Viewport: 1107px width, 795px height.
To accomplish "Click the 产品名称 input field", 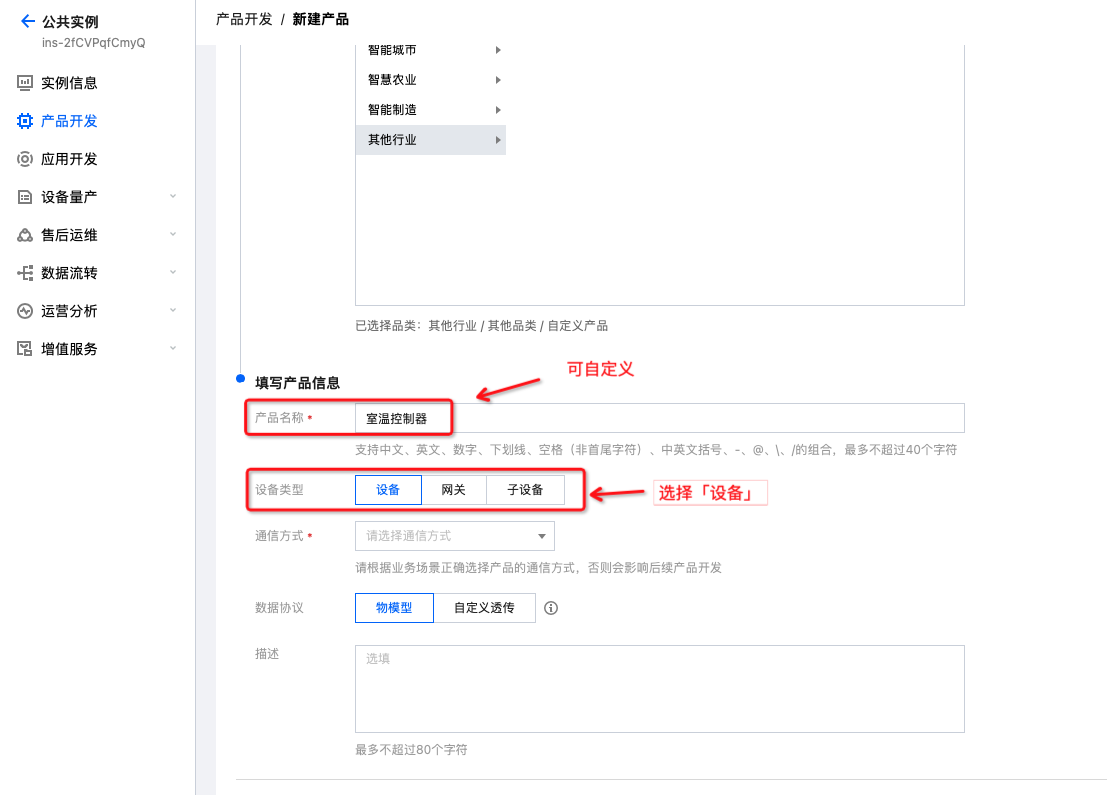I will point(658,418).
